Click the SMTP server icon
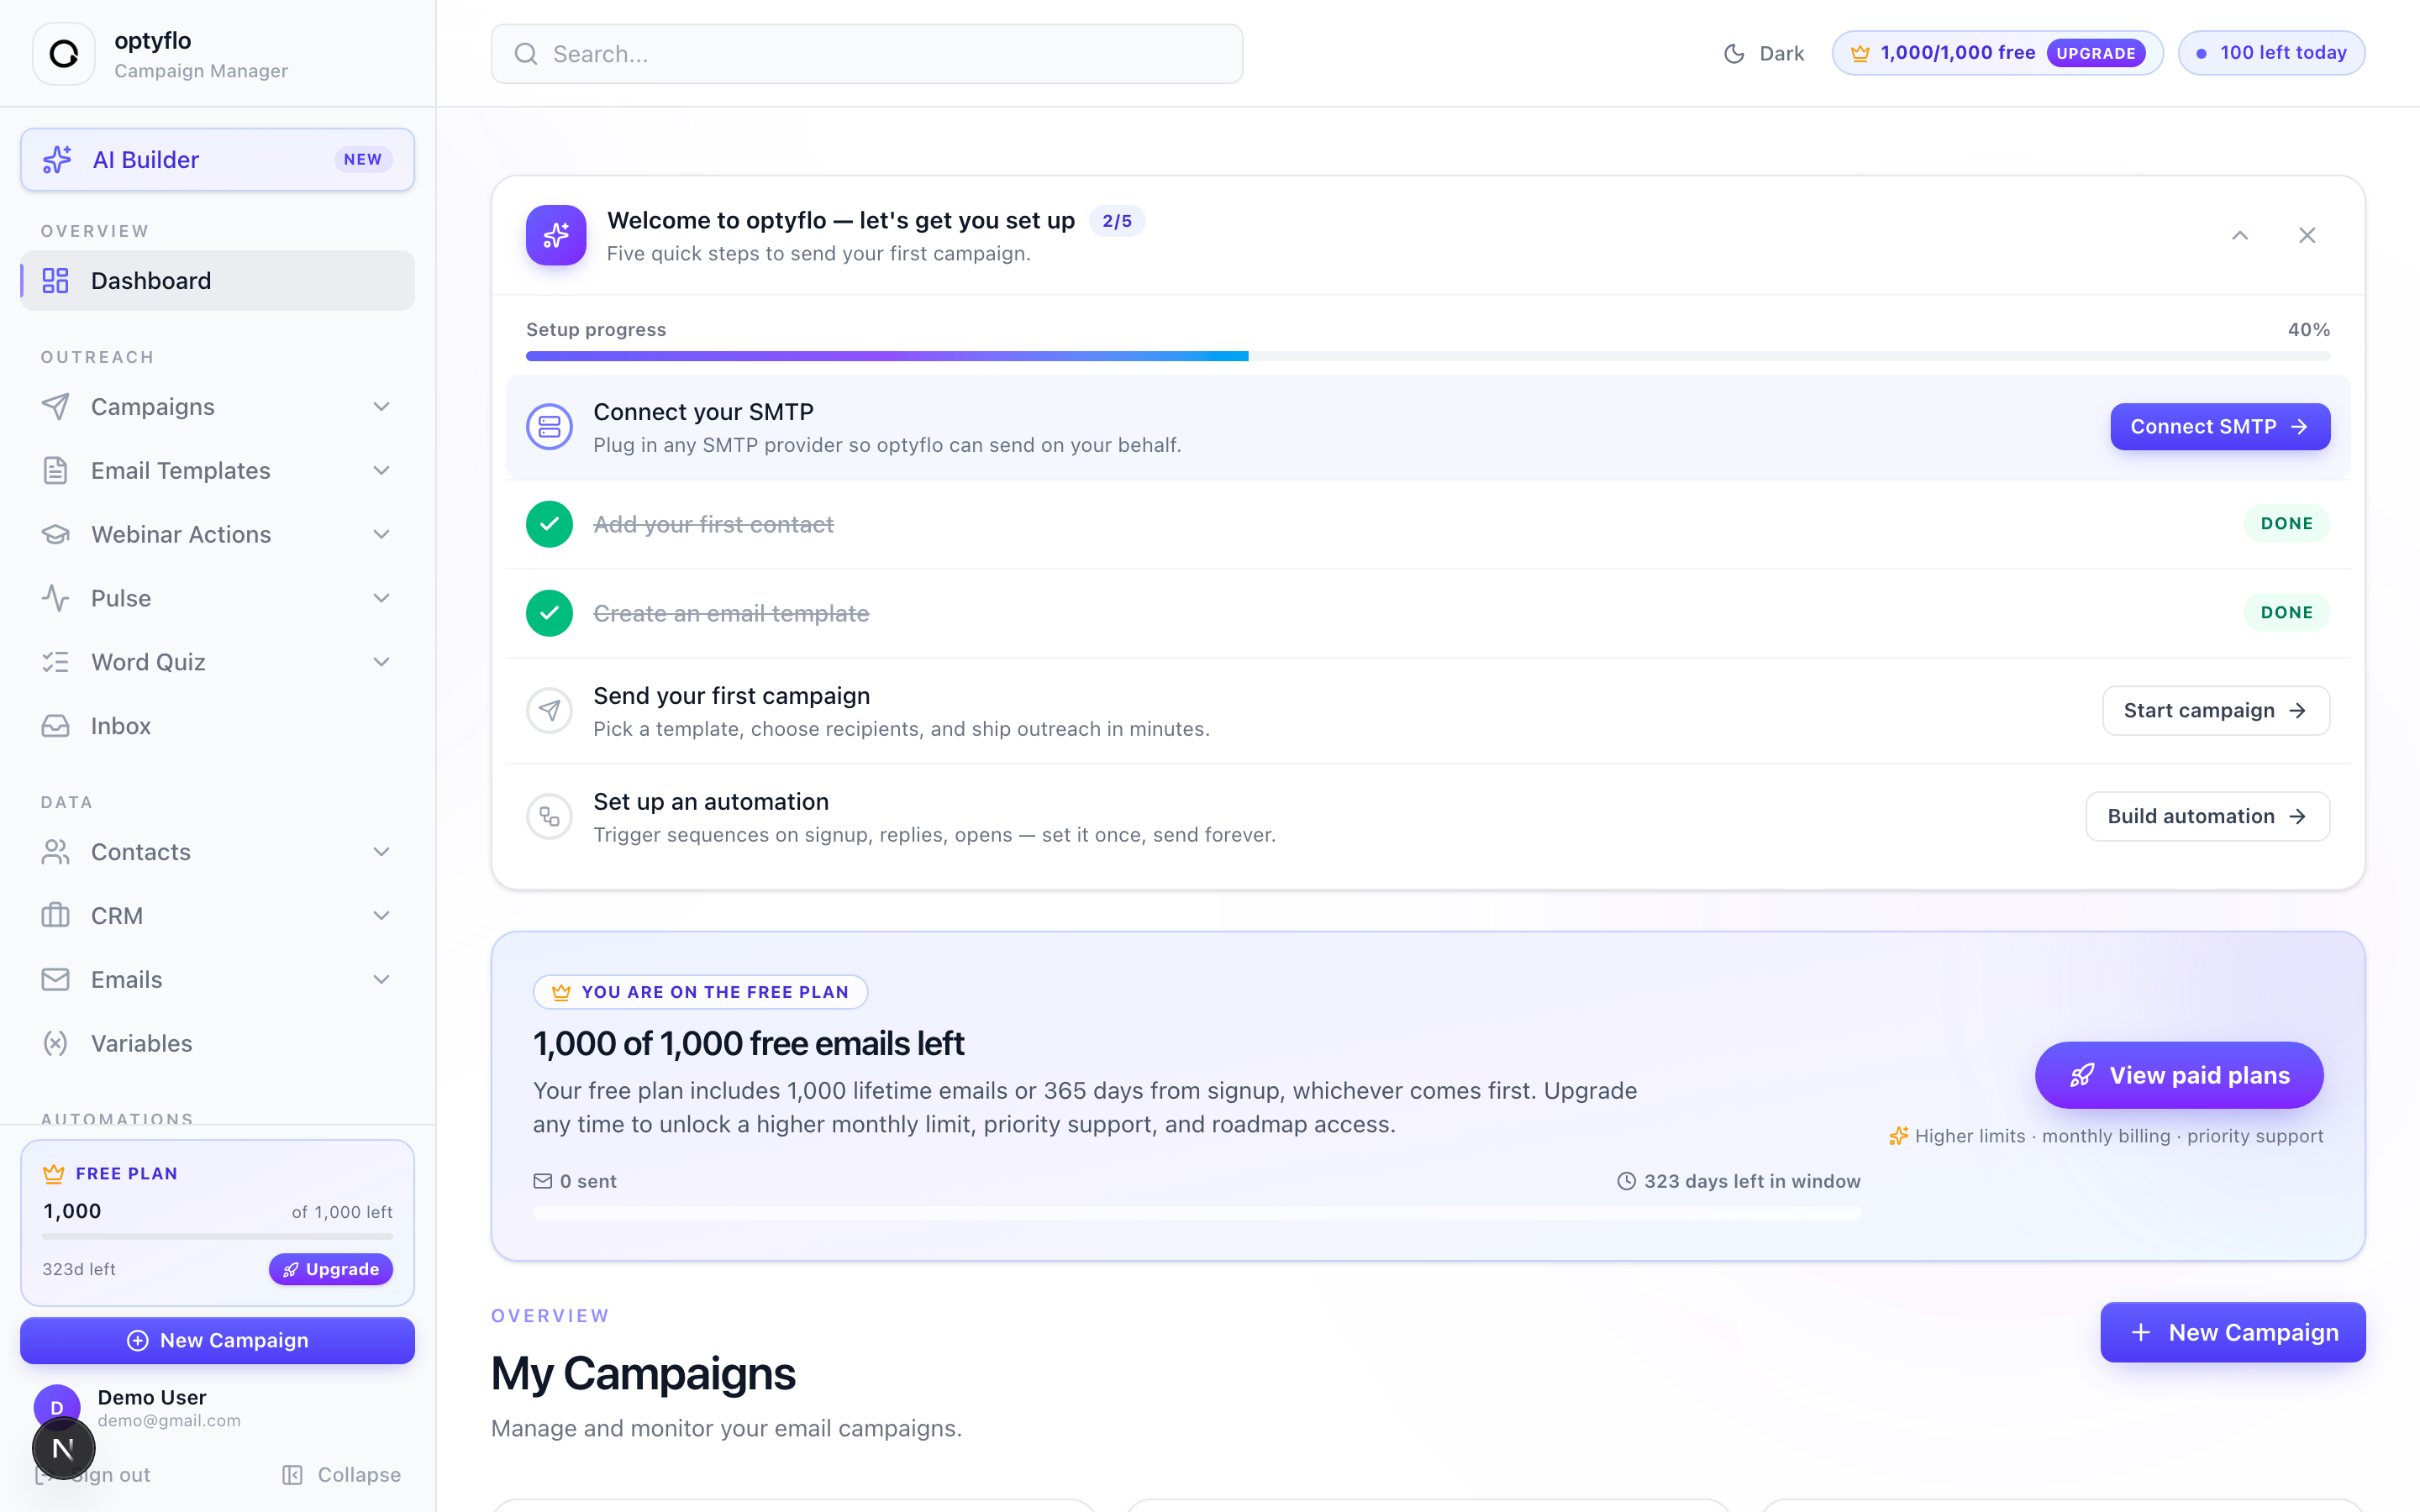2420x1512 pixels. (549, 427)
